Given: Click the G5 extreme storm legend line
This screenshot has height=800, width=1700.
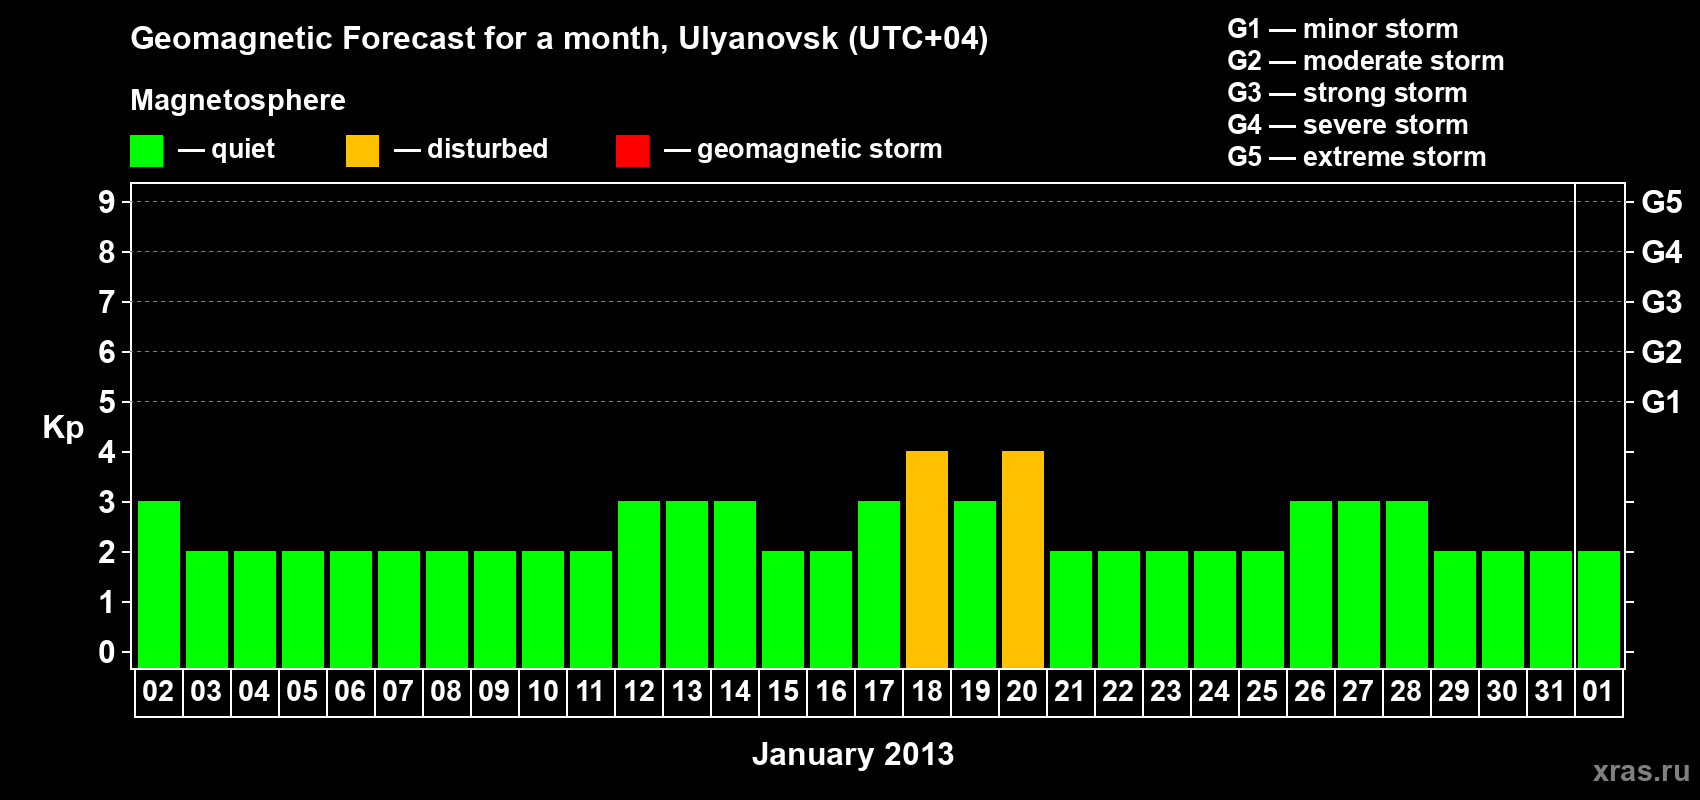Looking at the screenshot, I should (1357, 157).
